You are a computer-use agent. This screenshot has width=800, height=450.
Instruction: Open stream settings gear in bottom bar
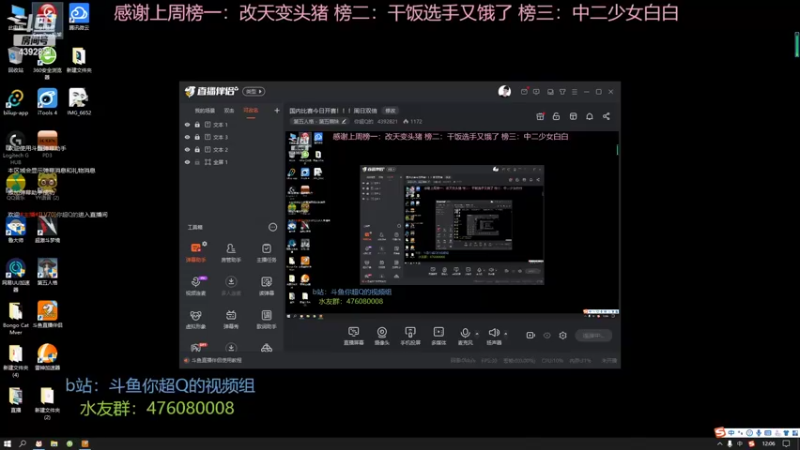click(563, 335)
